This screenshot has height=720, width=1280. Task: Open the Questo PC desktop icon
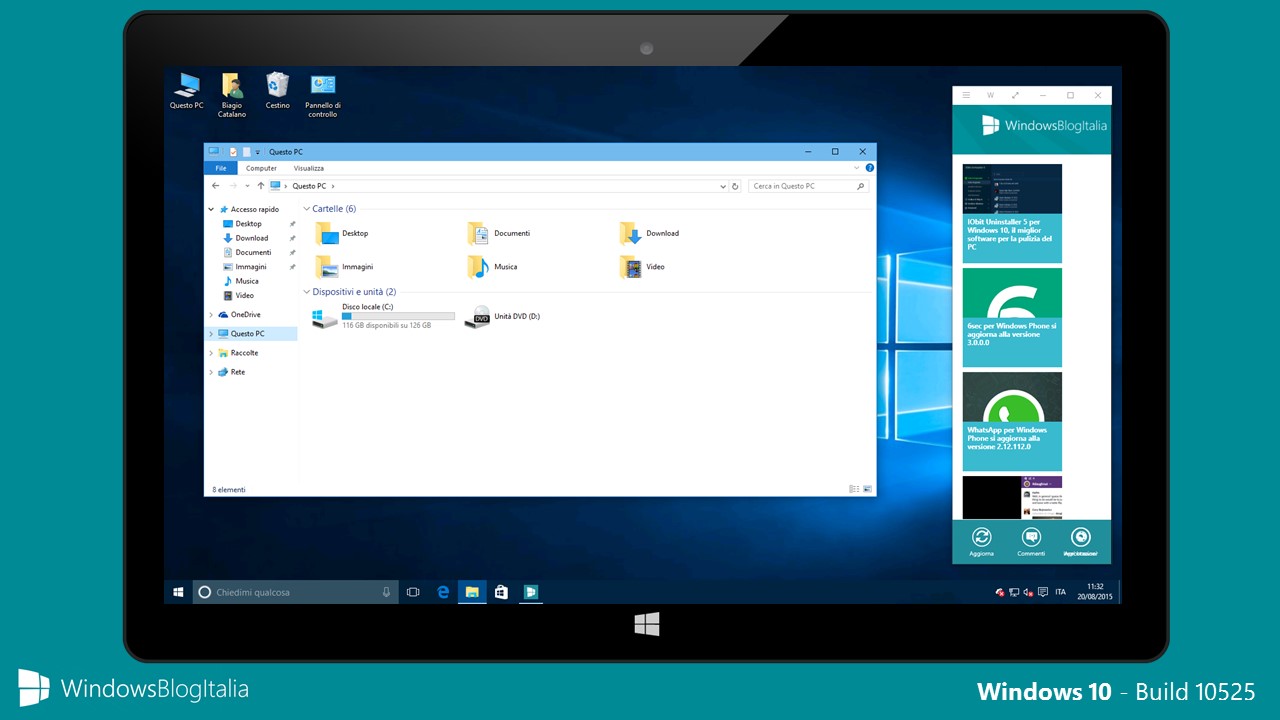tap(186, 90)
